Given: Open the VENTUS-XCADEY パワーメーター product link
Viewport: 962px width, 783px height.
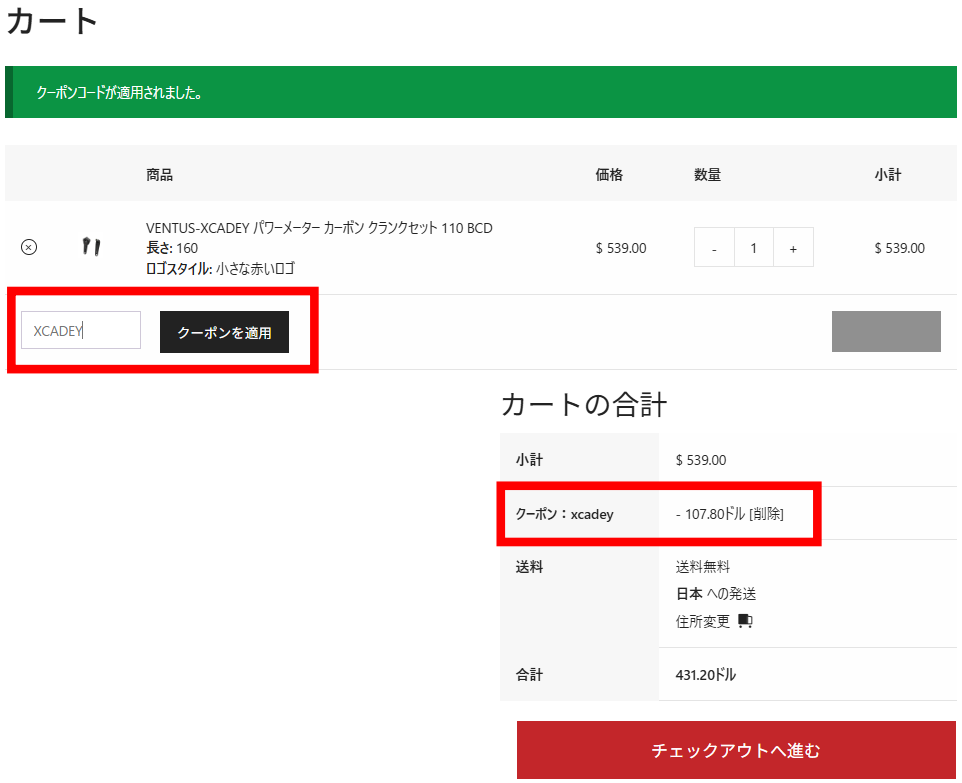Looking at the screenshot, I should click(x=319, y=228).
